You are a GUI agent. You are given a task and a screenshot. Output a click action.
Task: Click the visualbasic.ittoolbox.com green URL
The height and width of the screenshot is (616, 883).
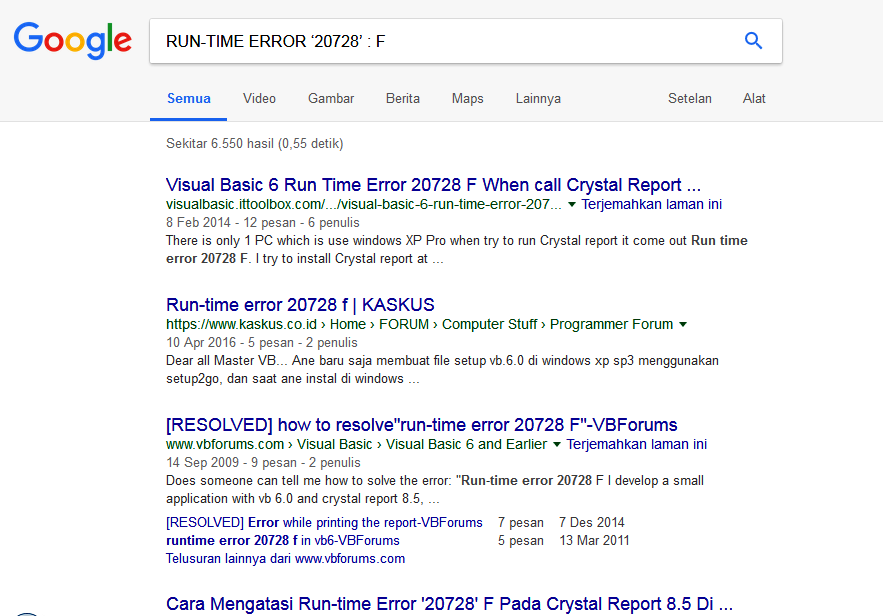point(364,204)
